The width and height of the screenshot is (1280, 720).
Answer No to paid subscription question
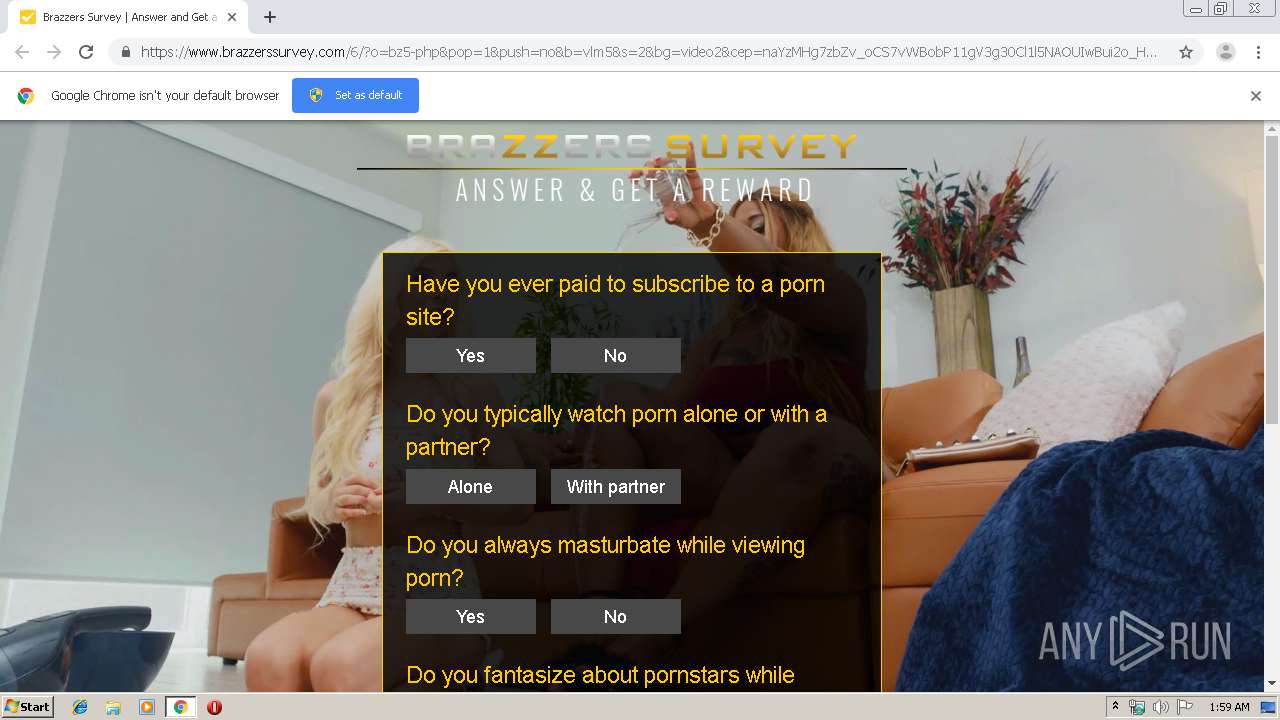pyautogui.click(x=616, y=356)
